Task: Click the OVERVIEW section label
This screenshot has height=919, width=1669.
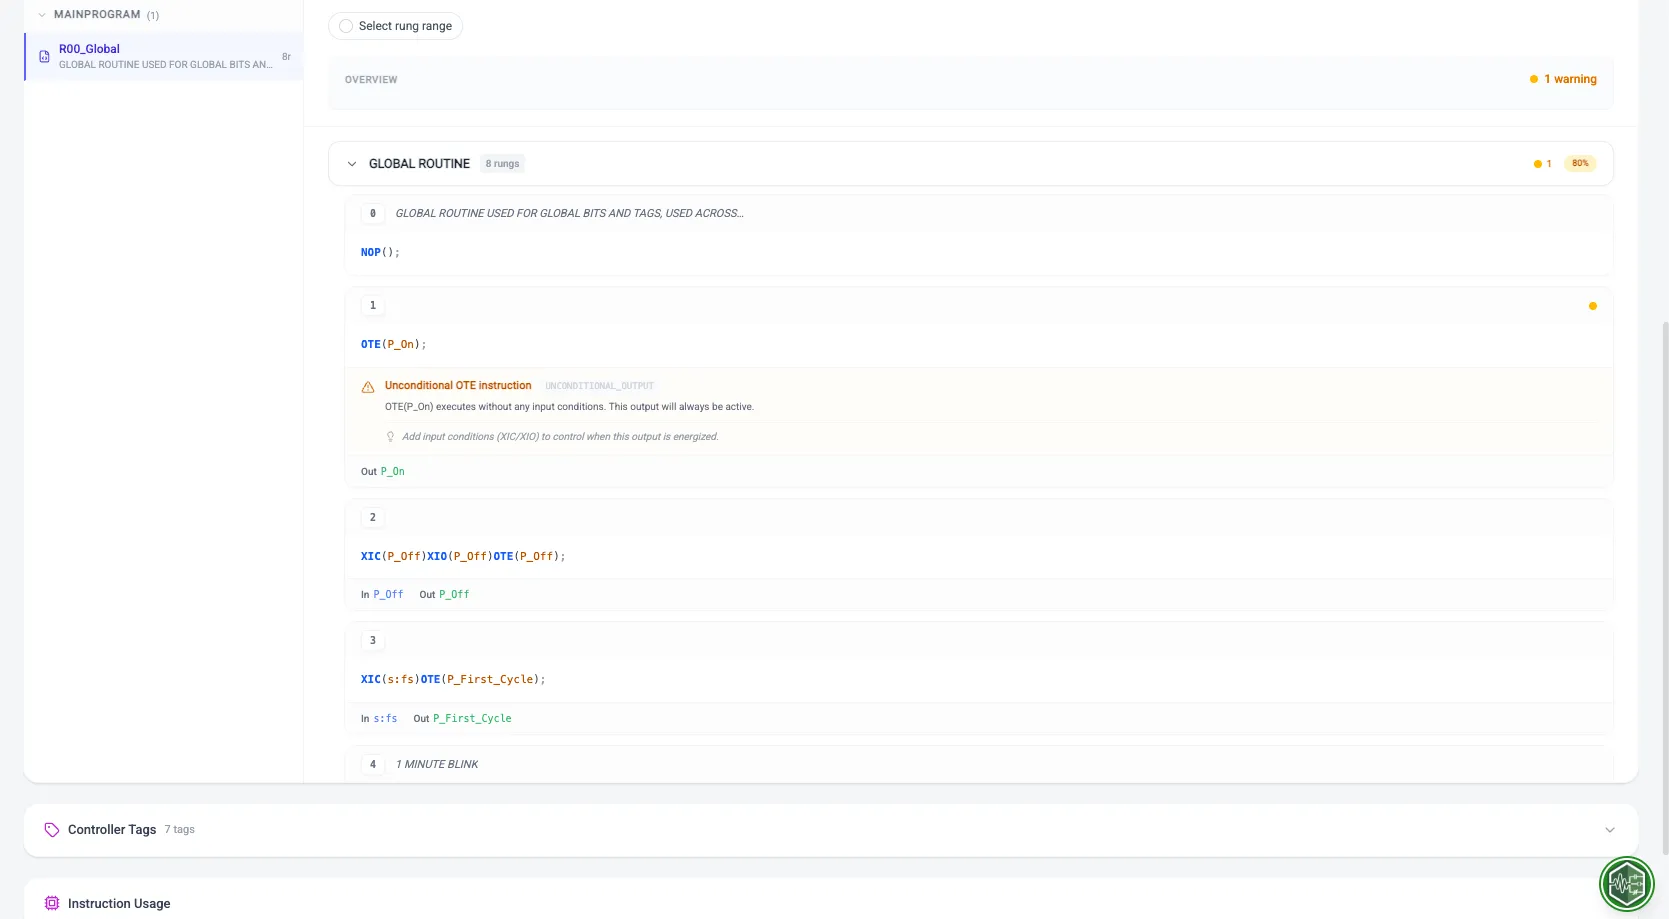Action: pos(371,80)
